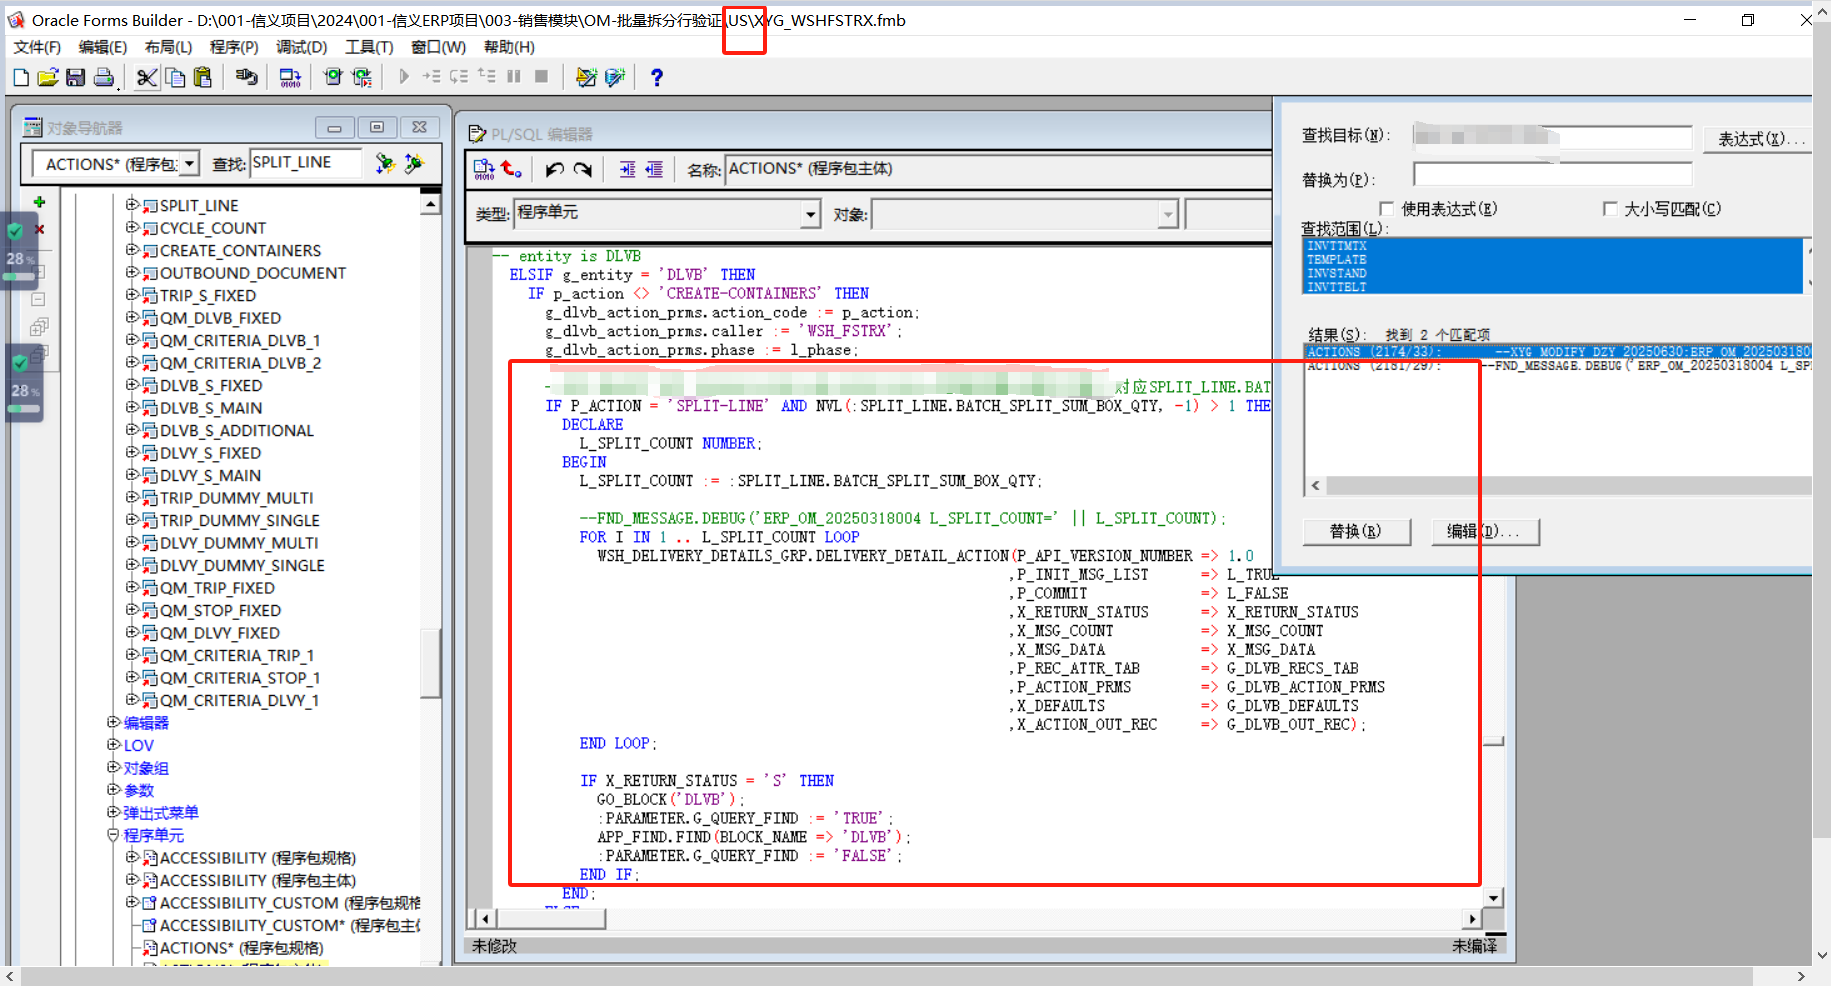Enable the 使用表达式(E) checkbox

(x=1387, y=208)
